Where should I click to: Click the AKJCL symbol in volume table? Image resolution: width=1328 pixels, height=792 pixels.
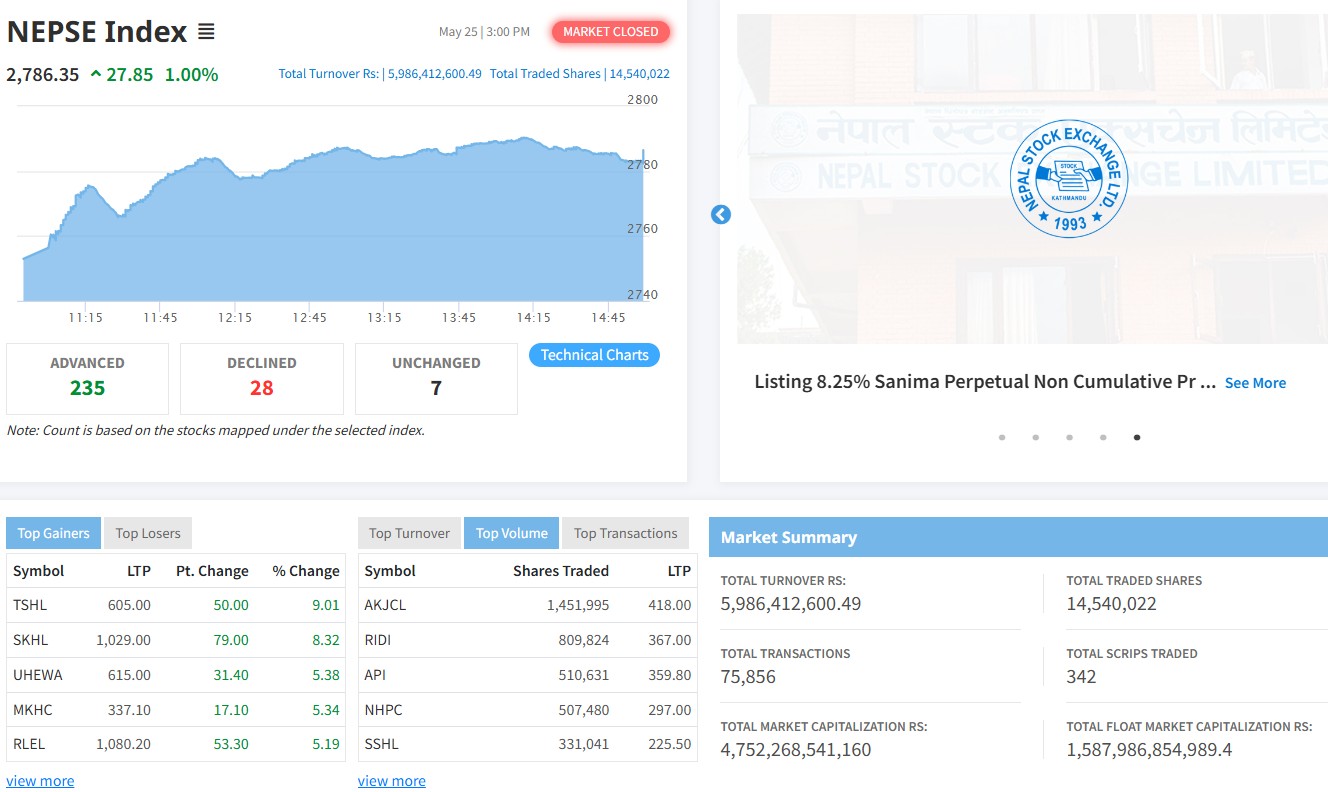(385, 605)
